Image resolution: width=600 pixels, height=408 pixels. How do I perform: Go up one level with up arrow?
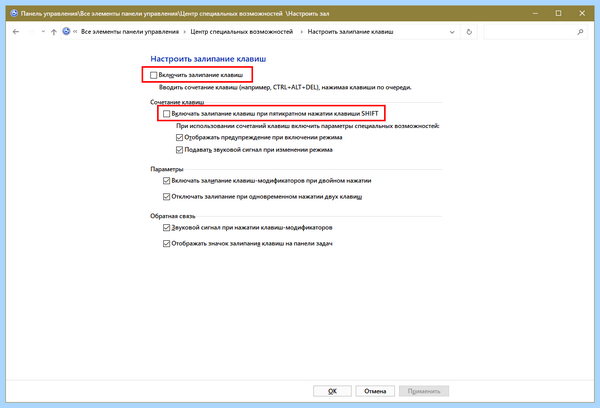pyautogui.click(x=54, y=32)
